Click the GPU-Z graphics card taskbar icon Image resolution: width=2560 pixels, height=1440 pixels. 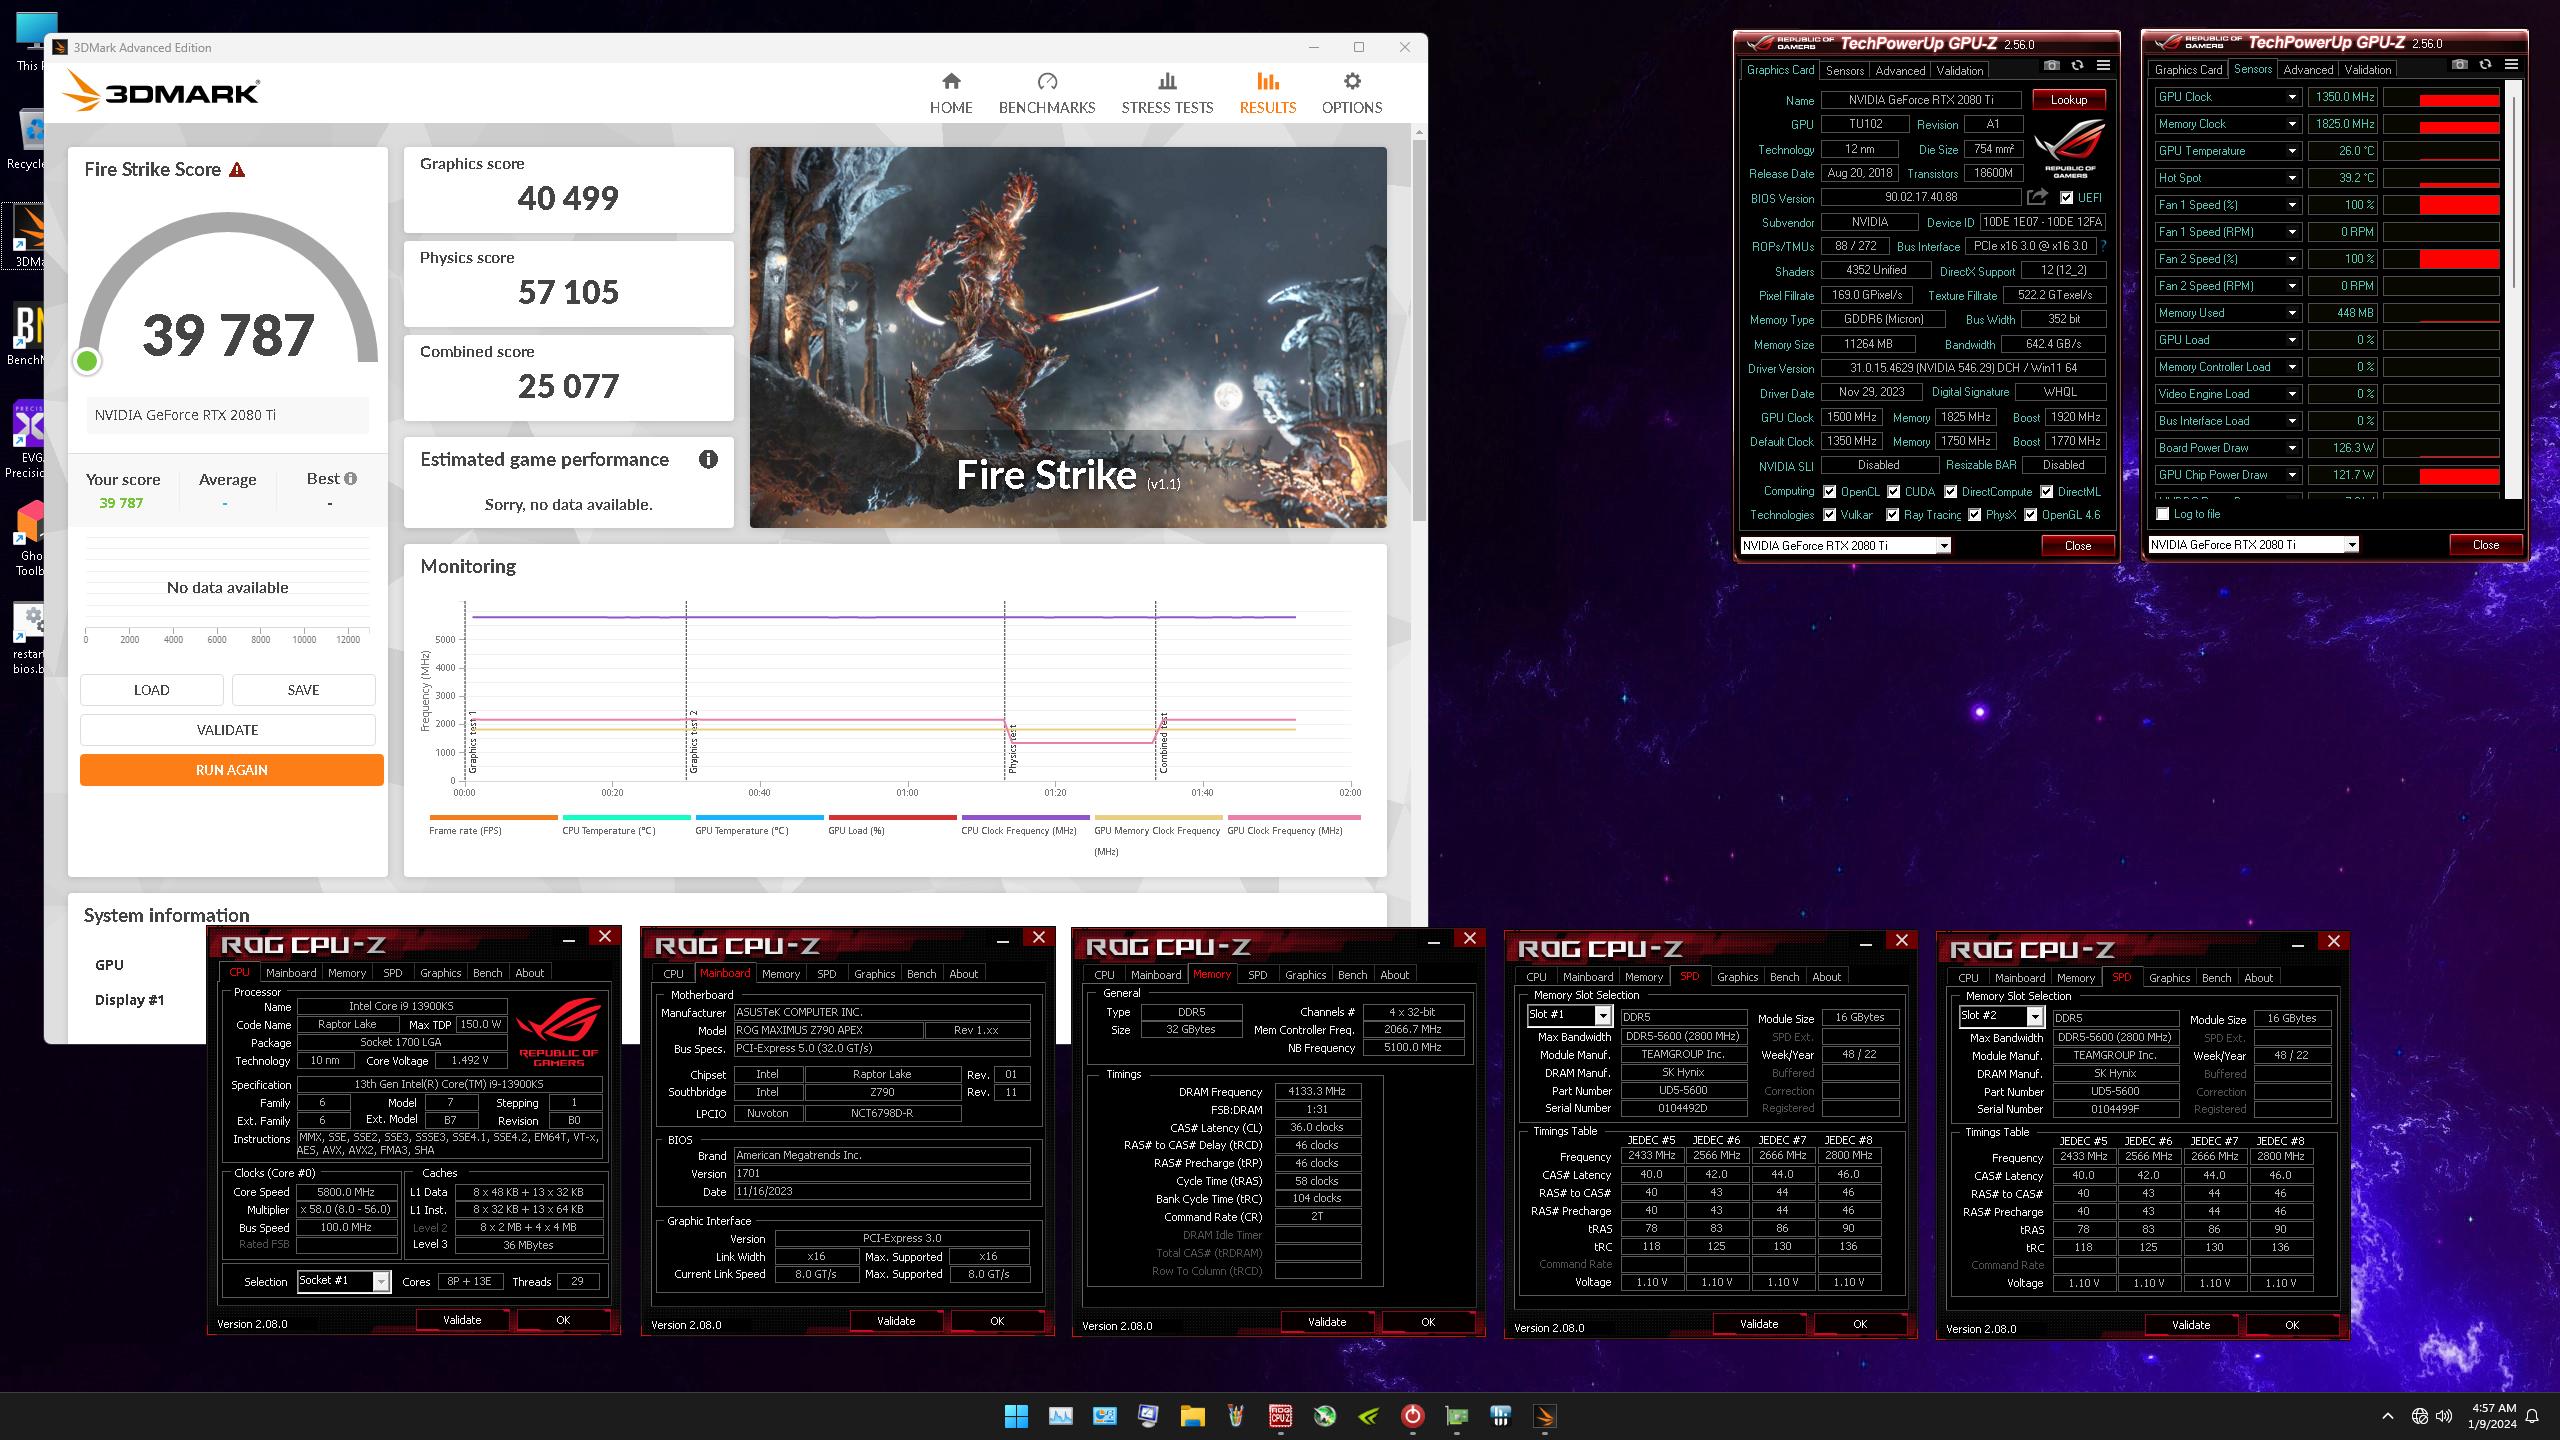click(x=1457, y=1416)
